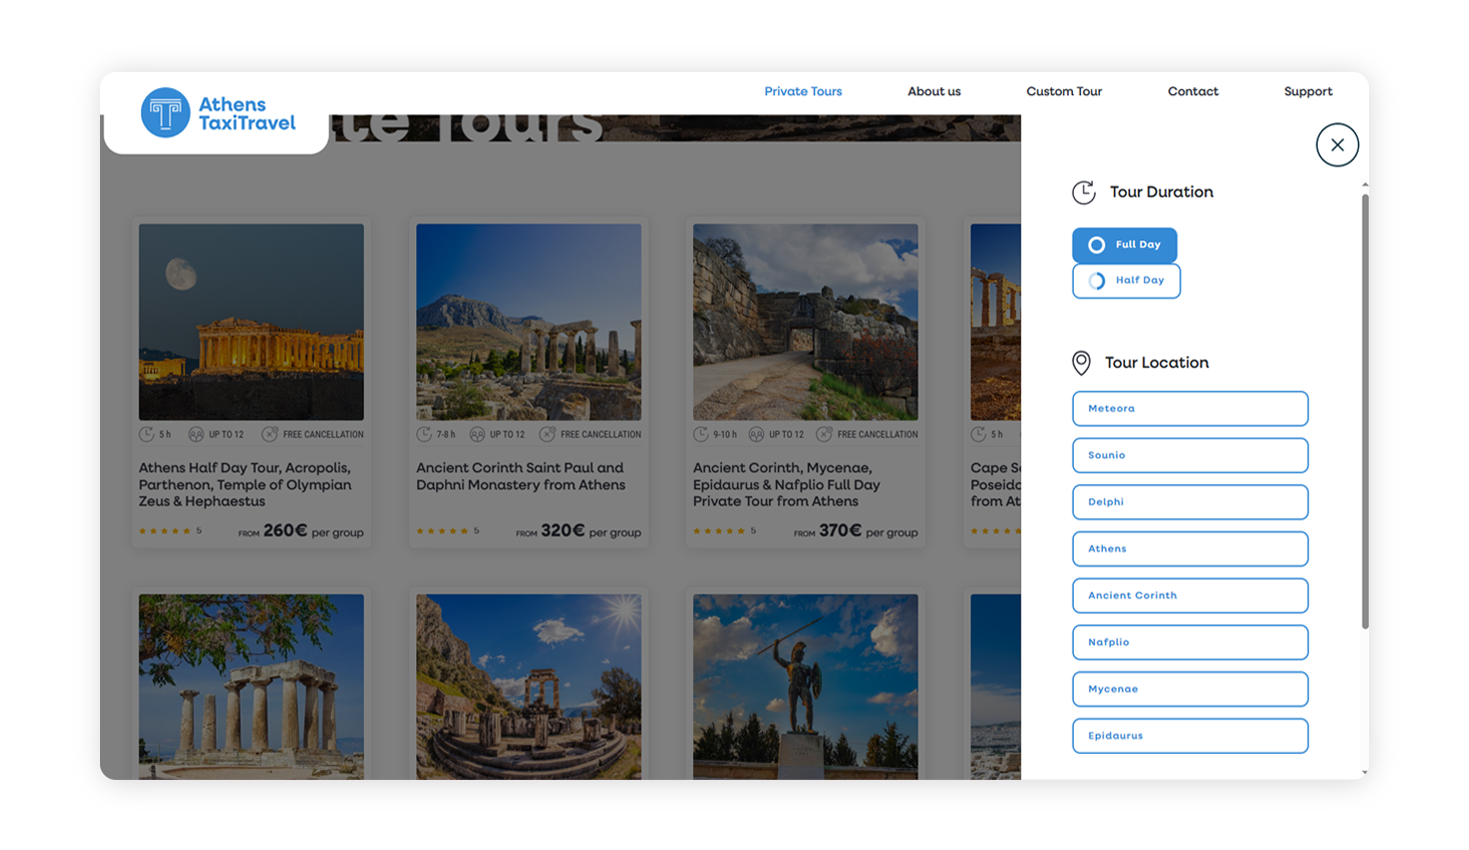Viewport: 1469px width, 850px height.
Task: Switch to the Half Day duration filter
Action: [1126, 281]
